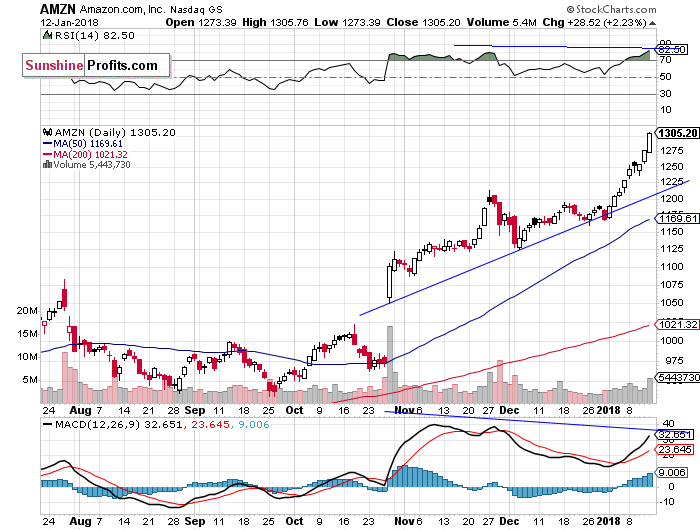The image size is (700, 530).
Task: Select the Low 1273.39 value
Action: 347,22
